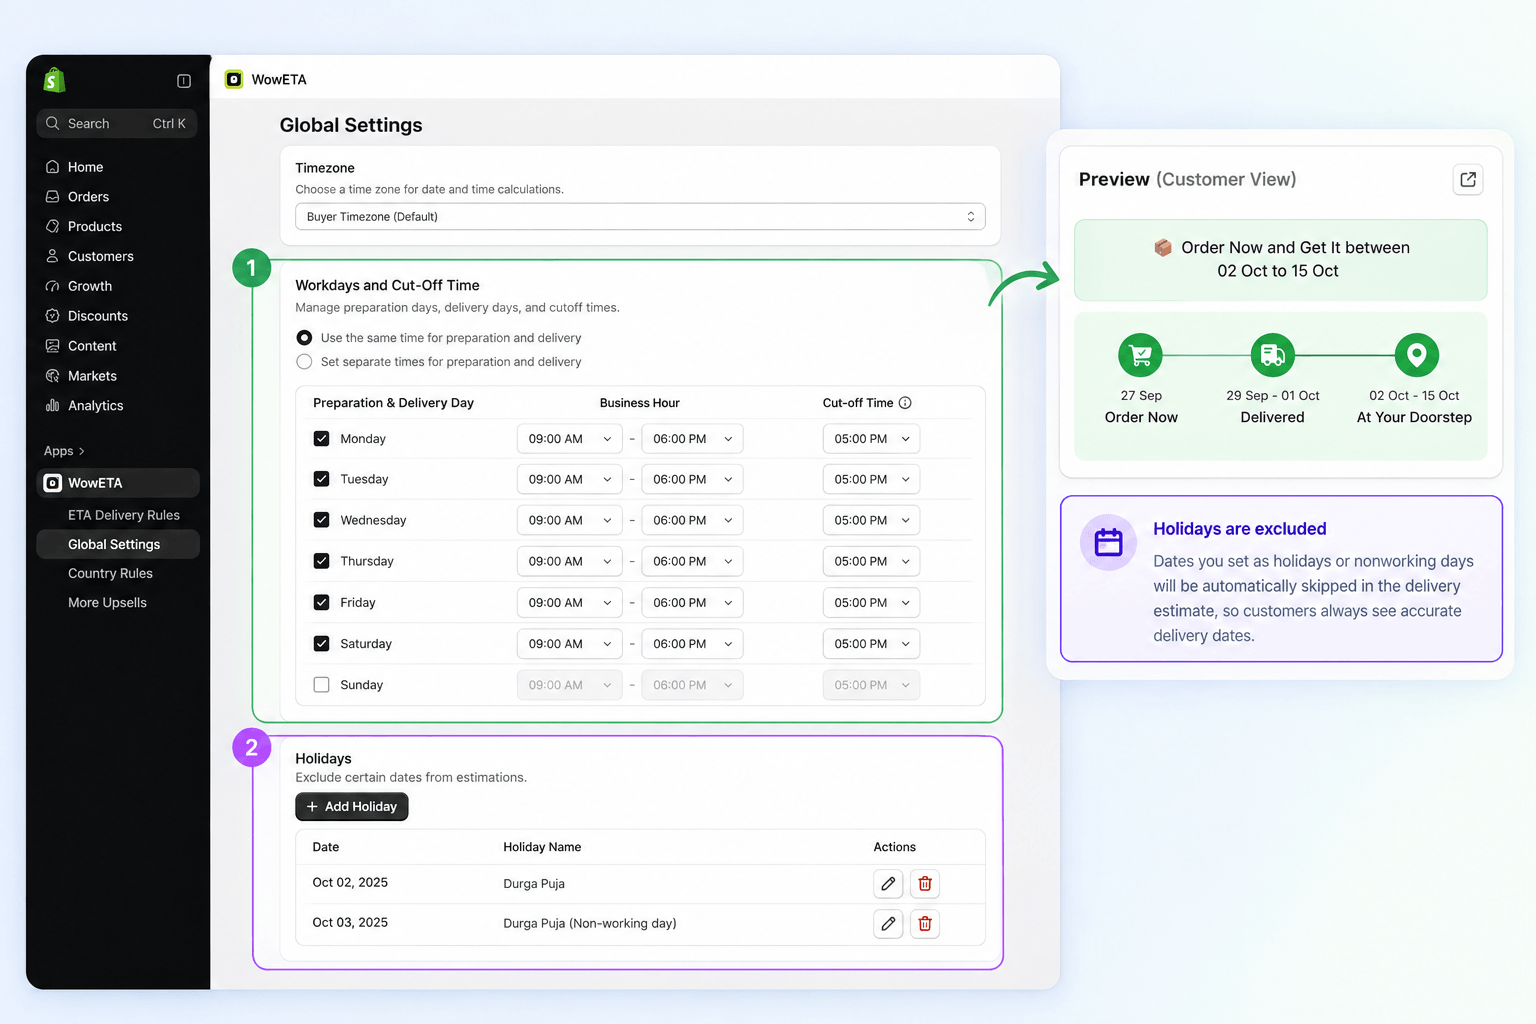Image resolution: width=1536 pixels, height=1024 pixels.
Task: Click the Shopify bag logo
Action: coord(54,80)
